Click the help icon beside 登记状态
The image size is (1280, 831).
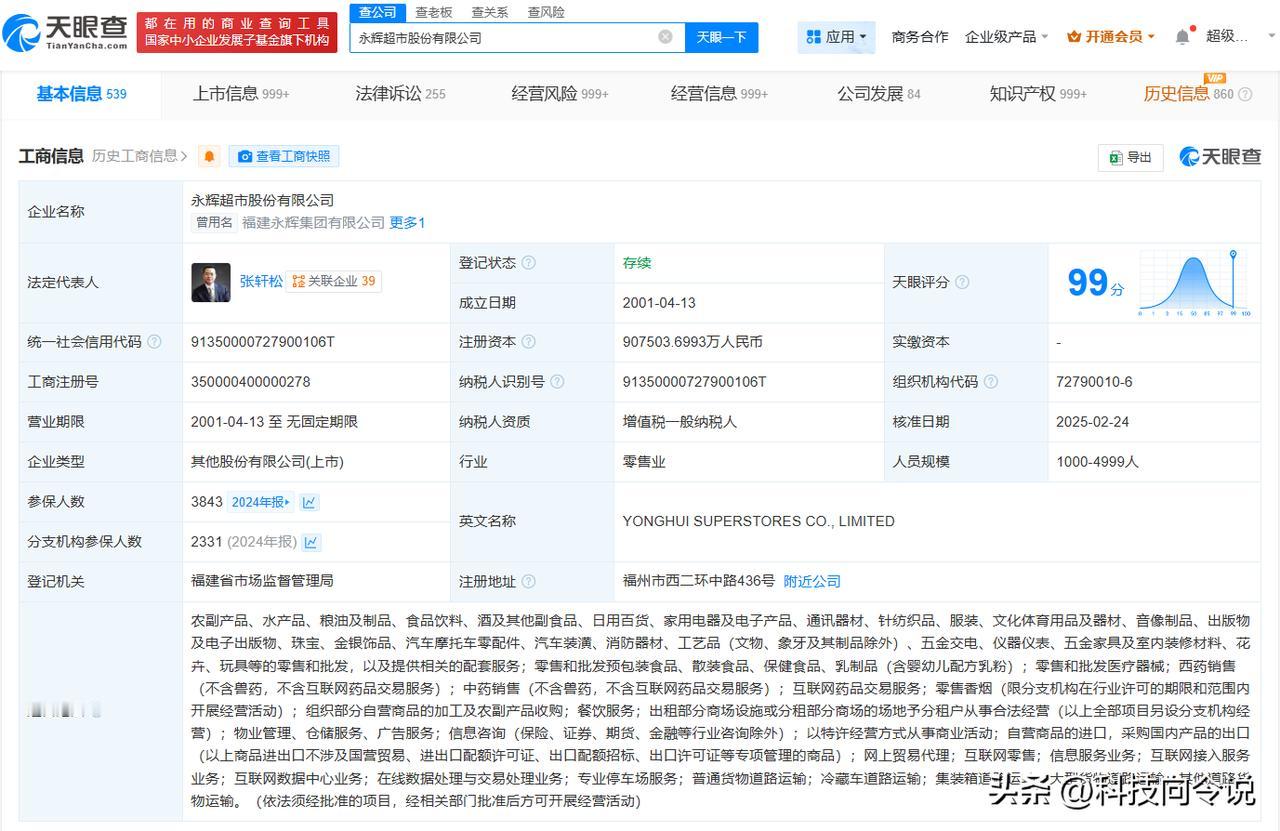click(x=528, y=263)
